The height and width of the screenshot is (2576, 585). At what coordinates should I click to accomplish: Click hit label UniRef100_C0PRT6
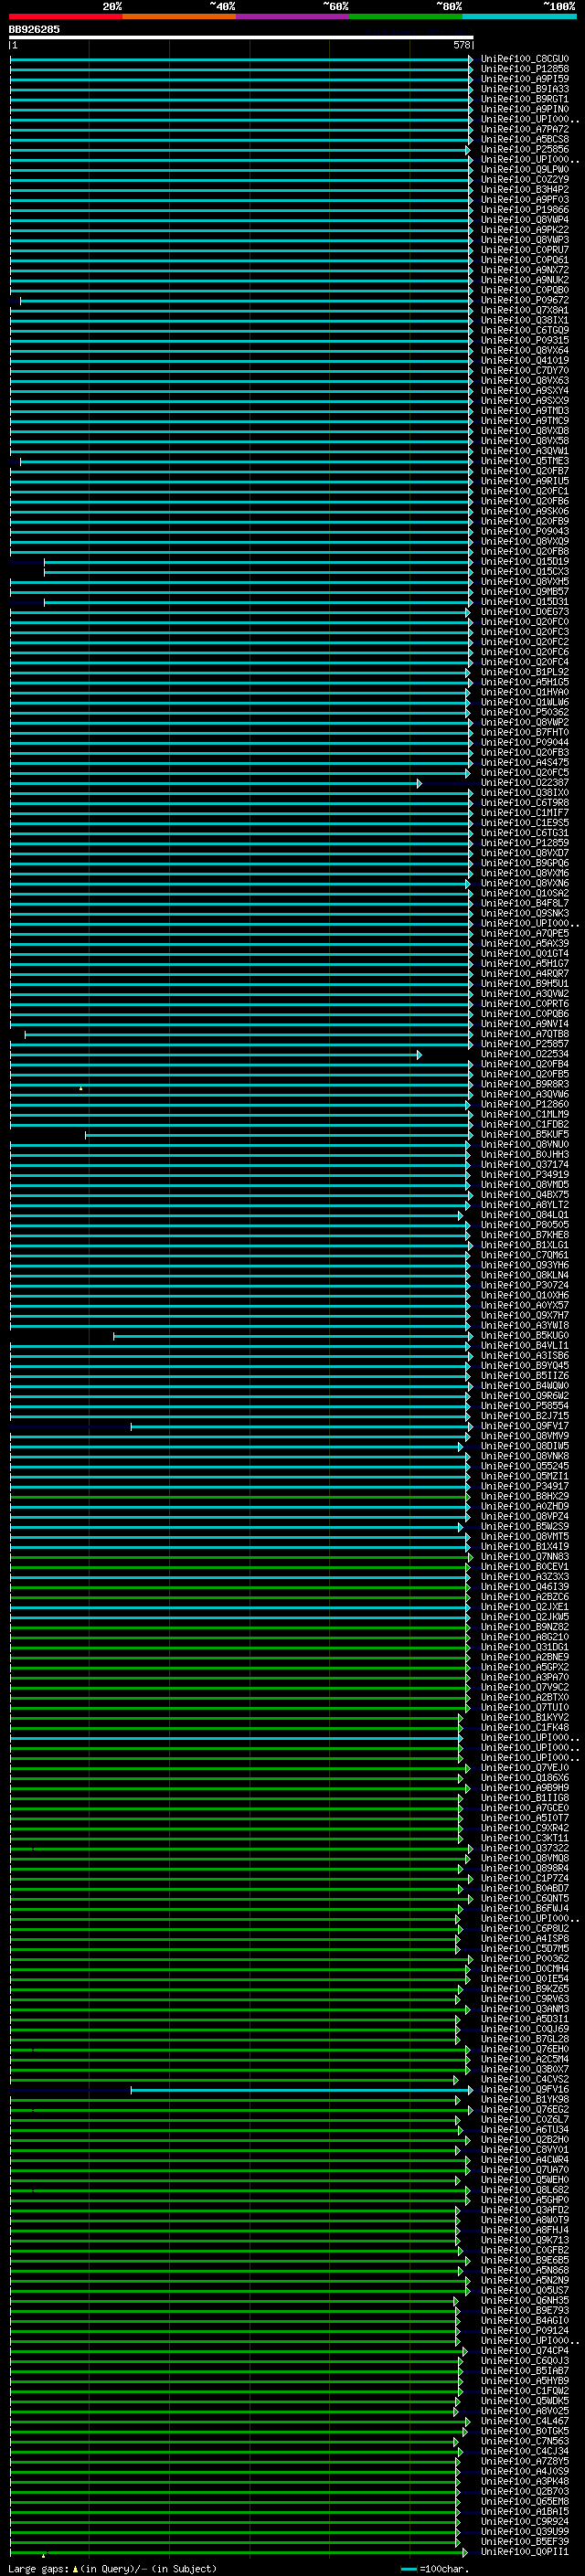524,1004
